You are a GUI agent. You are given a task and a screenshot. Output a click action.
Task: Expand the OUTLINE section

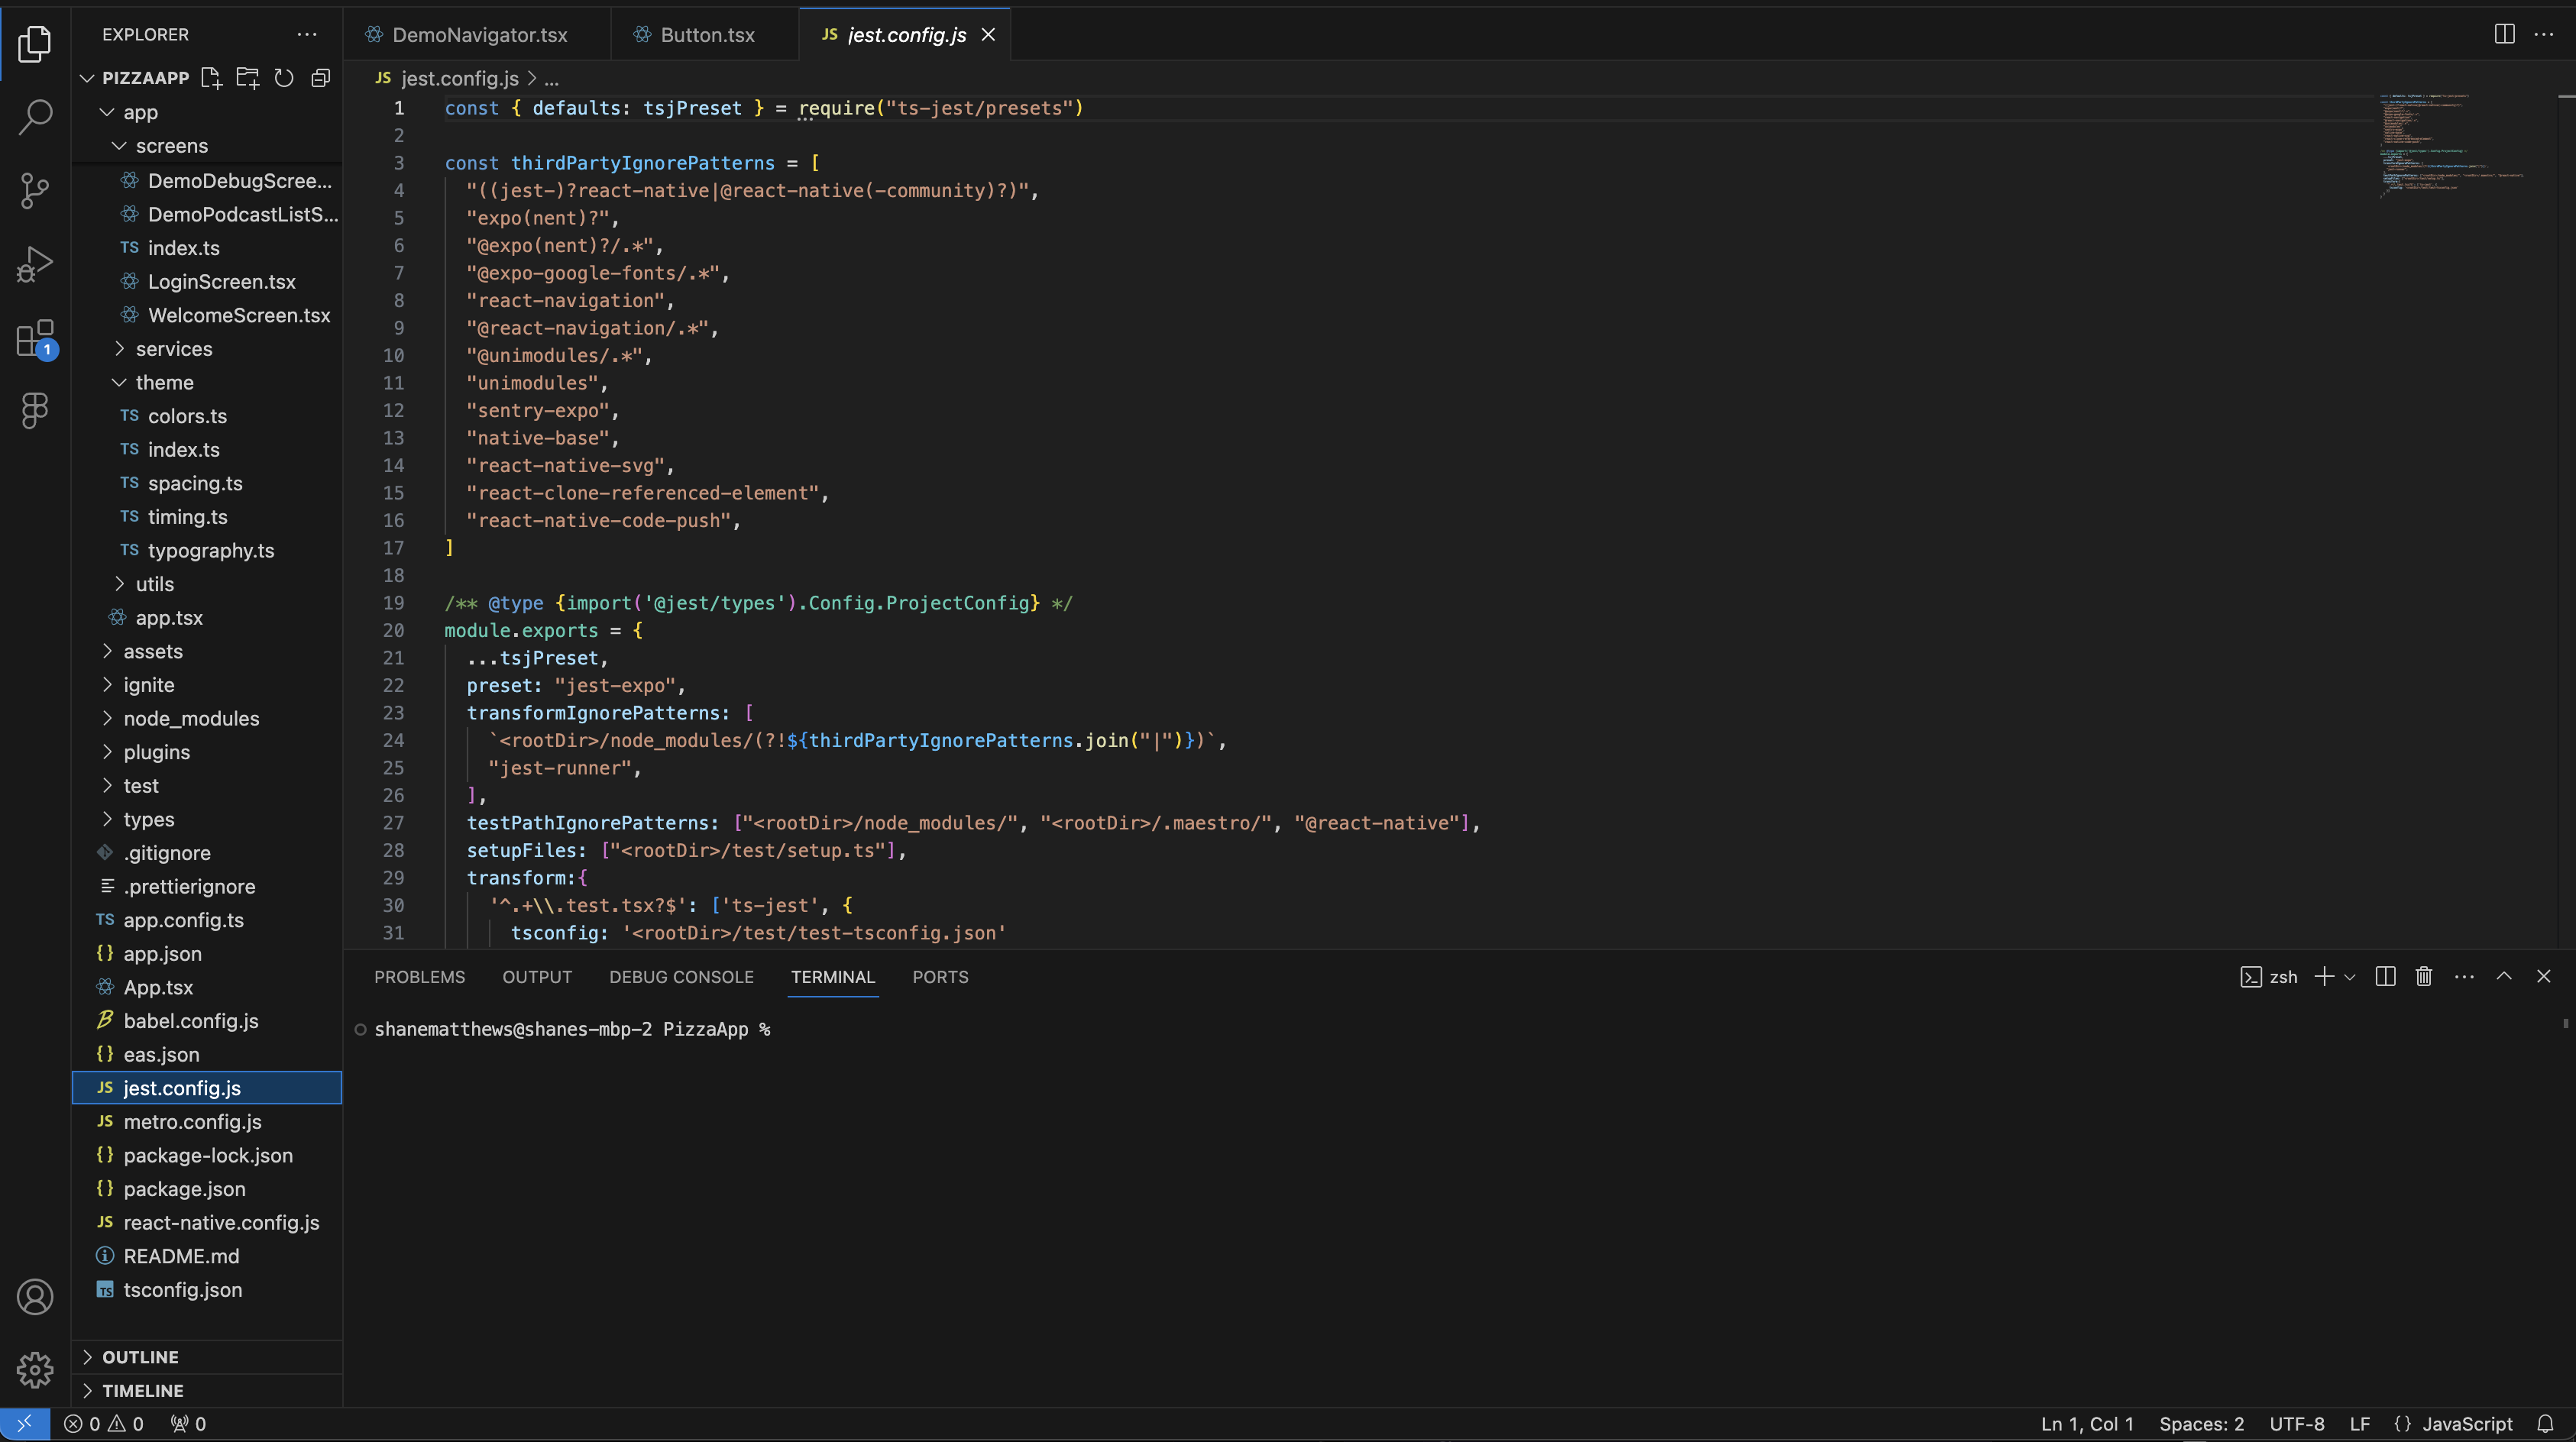pyautogui.click(x=140, y=1357)
